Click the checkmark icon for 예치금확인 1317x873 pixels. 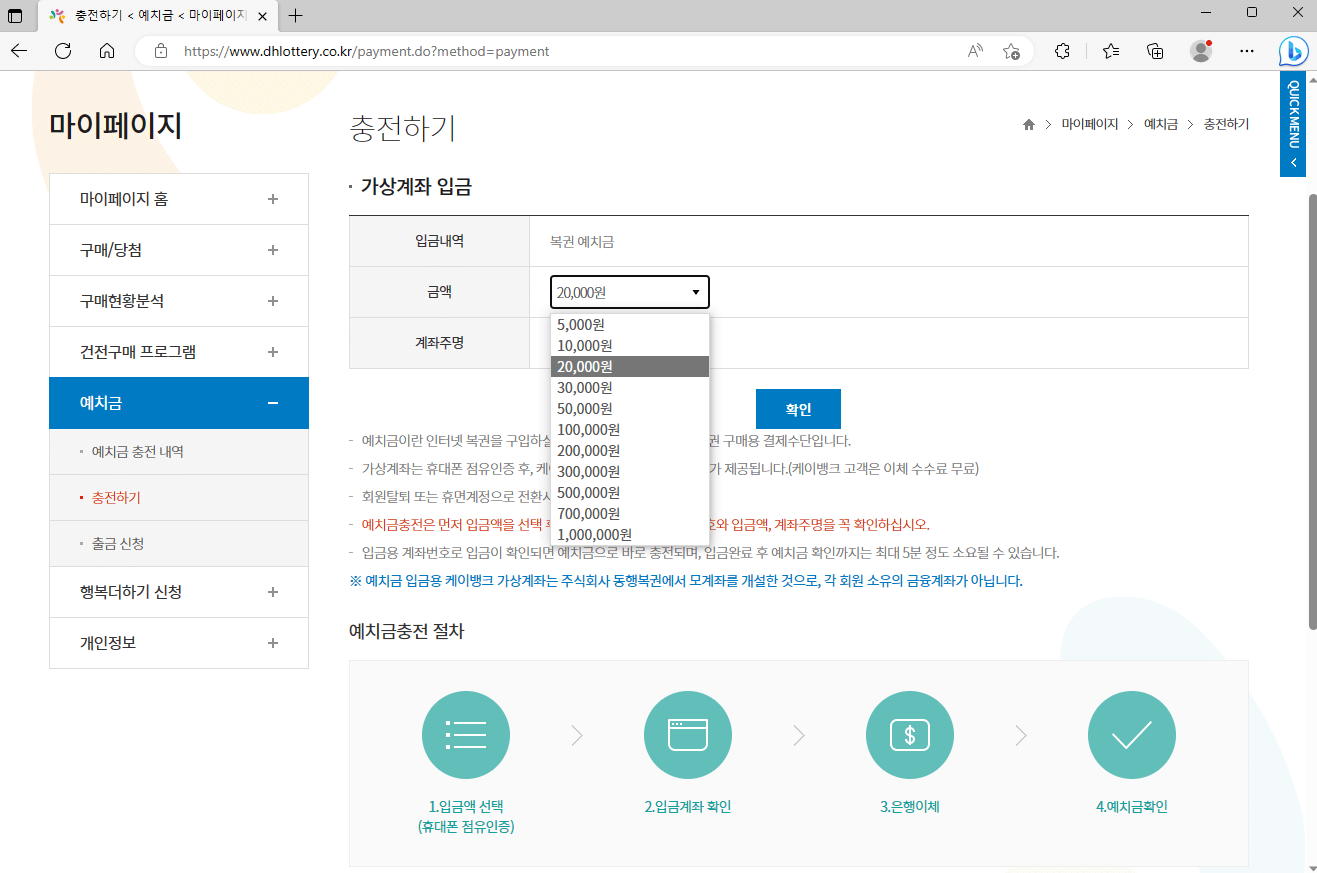pyautogui.click(x=1131, y=734)
